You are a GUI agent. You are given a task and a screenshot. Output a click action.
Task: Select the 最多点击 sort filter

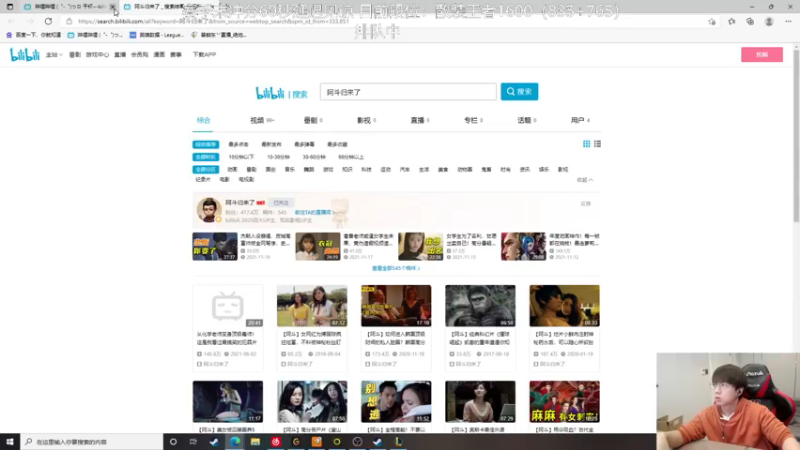[238, 144]
